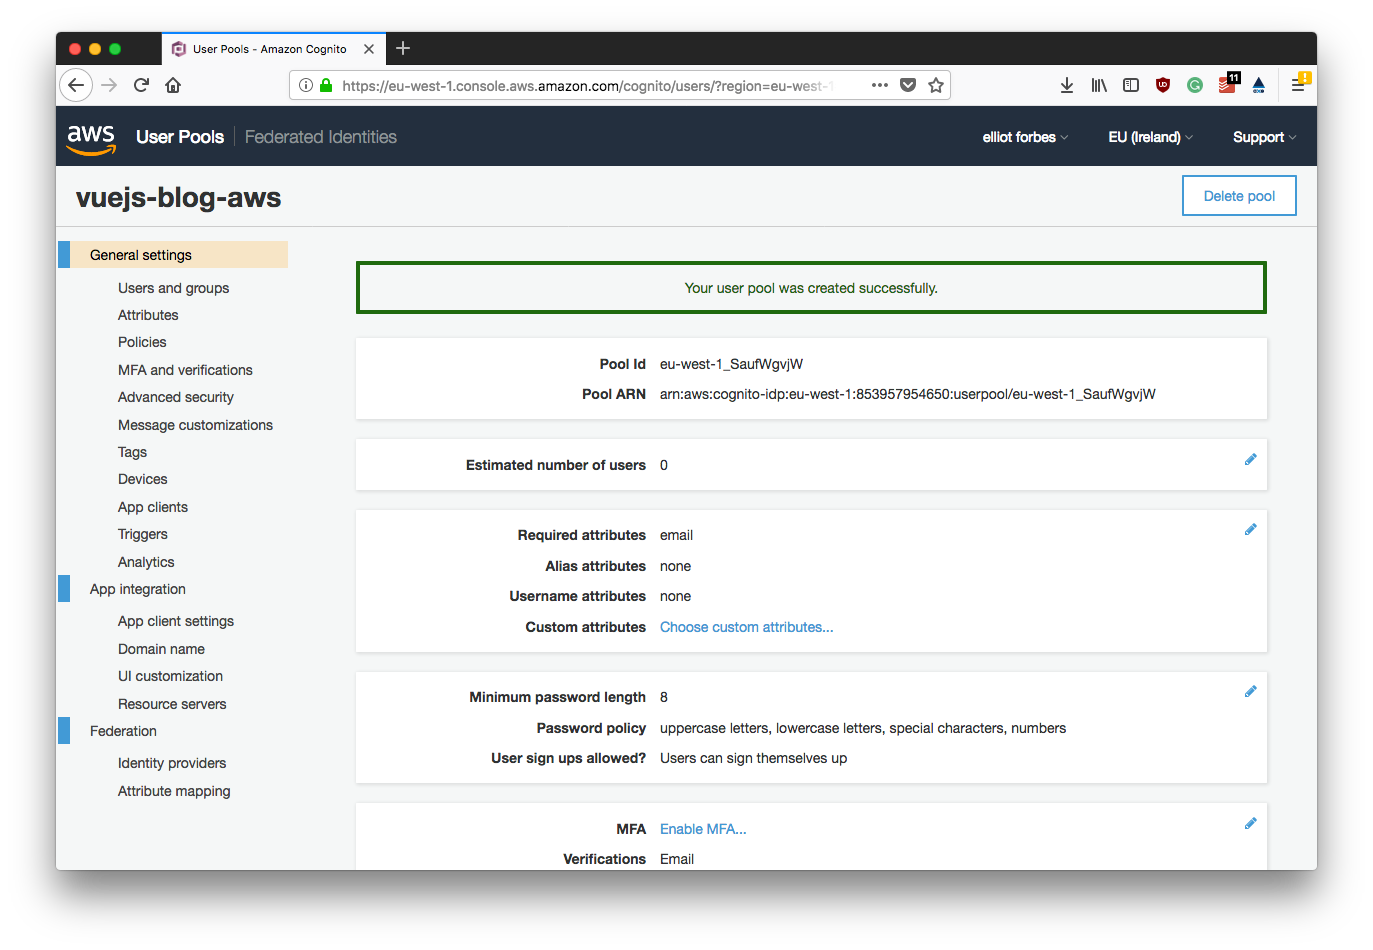This screenshot has width=1373, height=950.
Task: Open Analytics in sidebar
Action: click(x=146, y=562)
